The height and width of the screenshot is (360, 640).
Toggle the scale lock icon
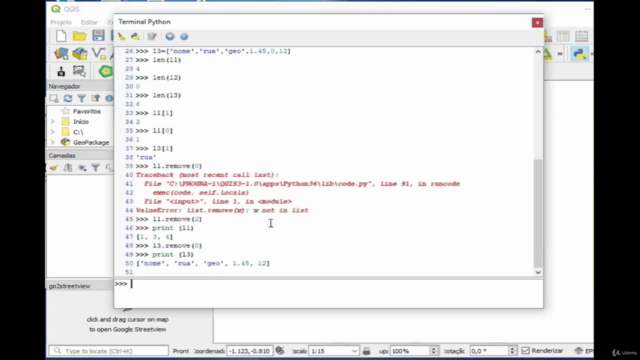pyautogui.click(x=367, y=351)
